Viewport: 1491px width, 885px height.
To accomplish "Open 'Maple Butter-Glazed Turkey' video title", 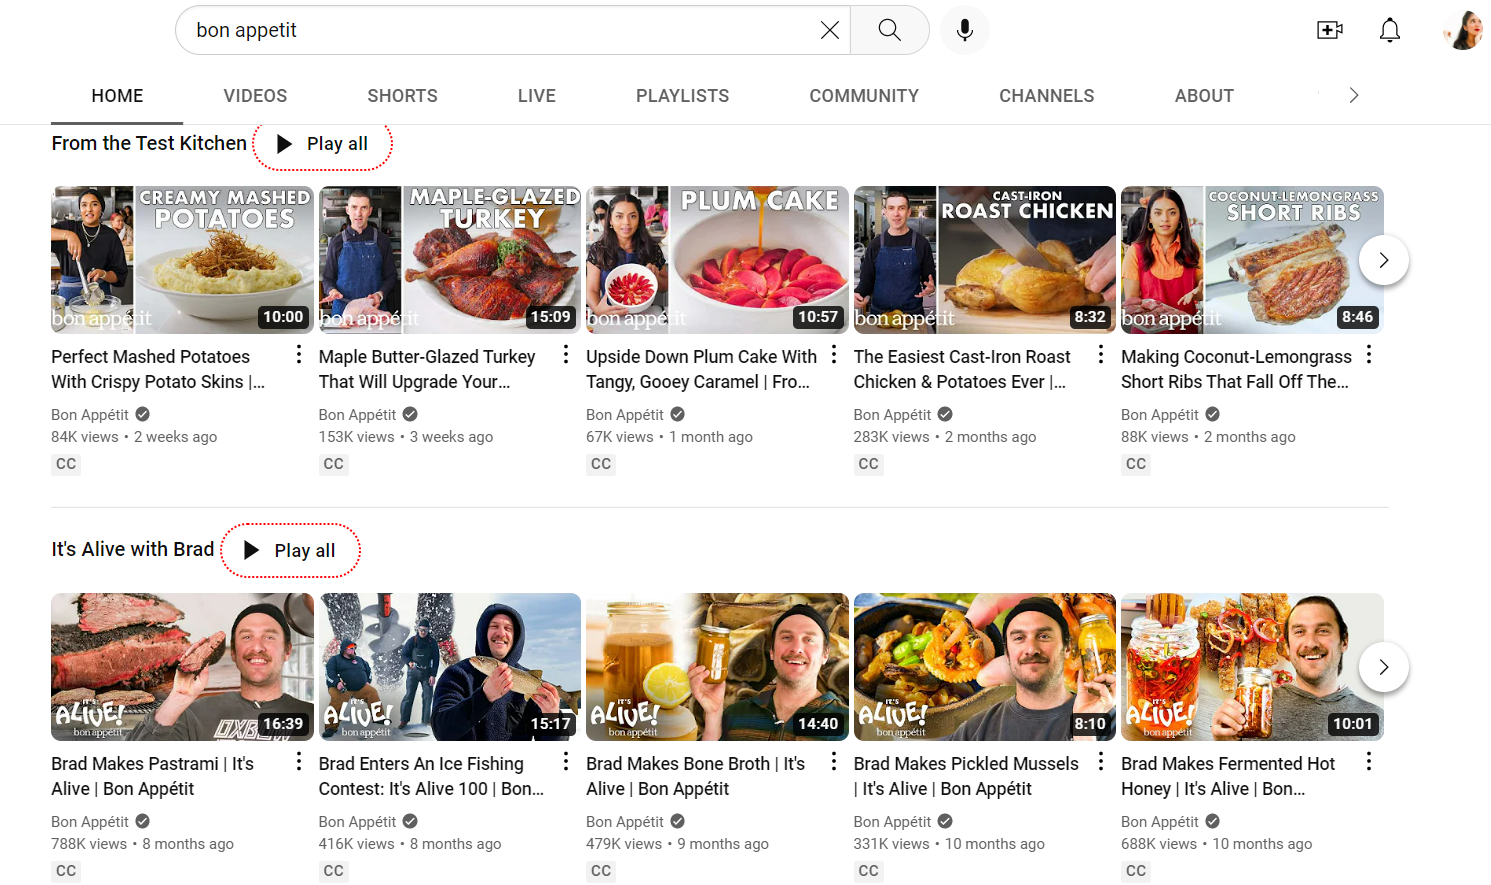I will coord(427,369).
